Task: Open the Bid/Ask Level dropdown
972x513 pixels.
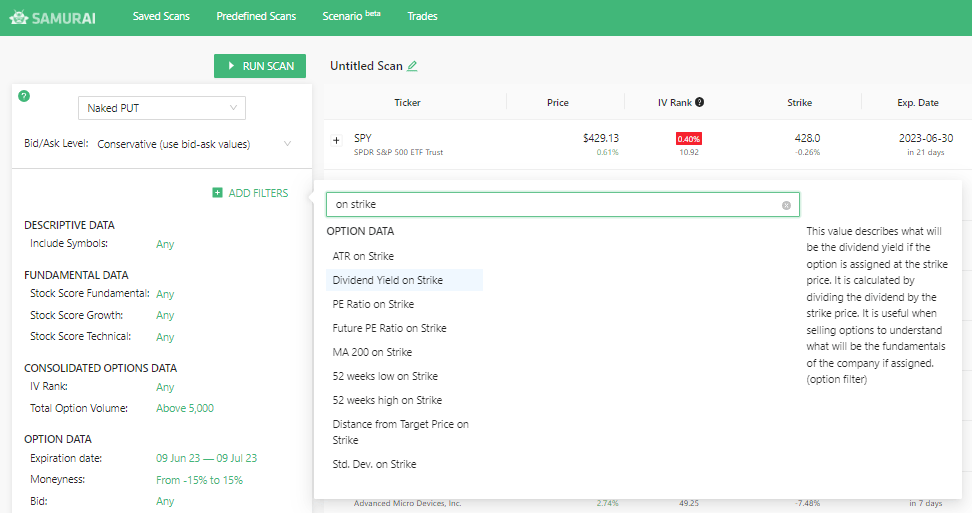Action: tap(194, 144)
